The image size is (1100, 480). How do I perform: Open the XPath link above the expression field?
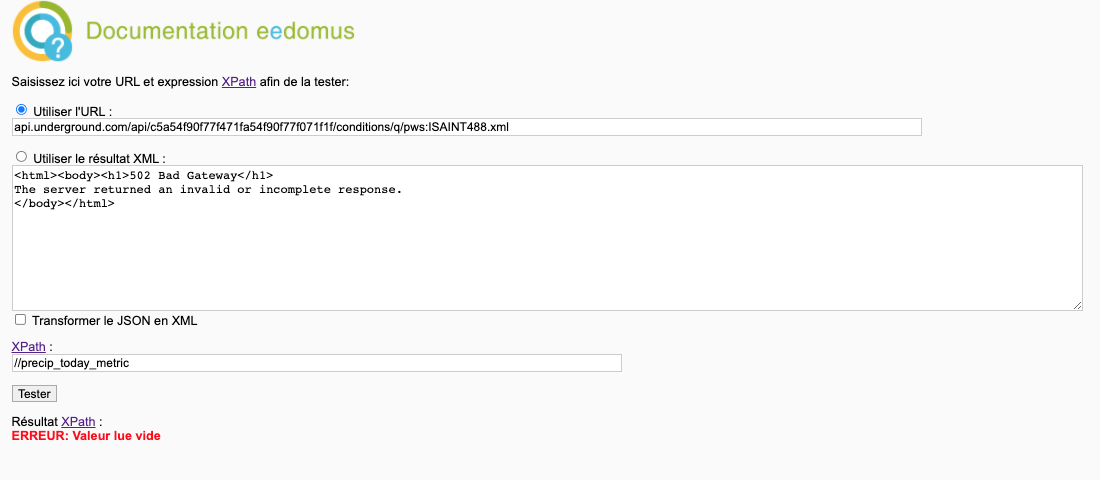[x=29, y=346]
